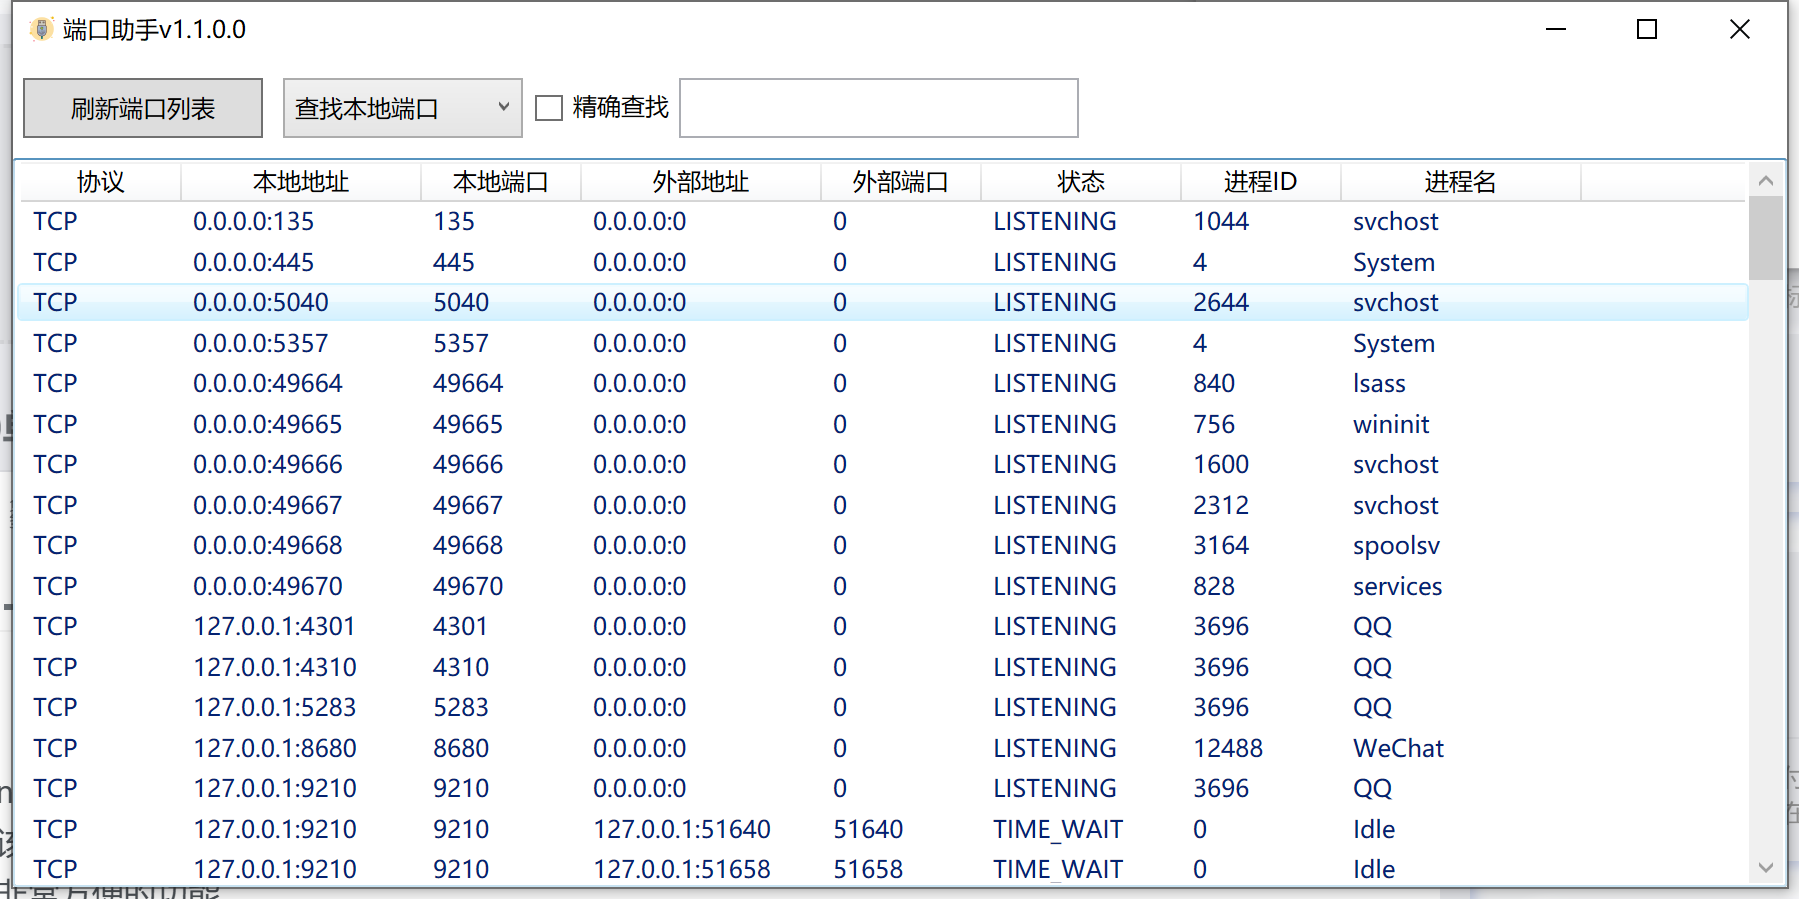Sort by the 外部地址 column header
Image resolution: width=1799 pixels, height=899 pixels.
pos(701,182)
